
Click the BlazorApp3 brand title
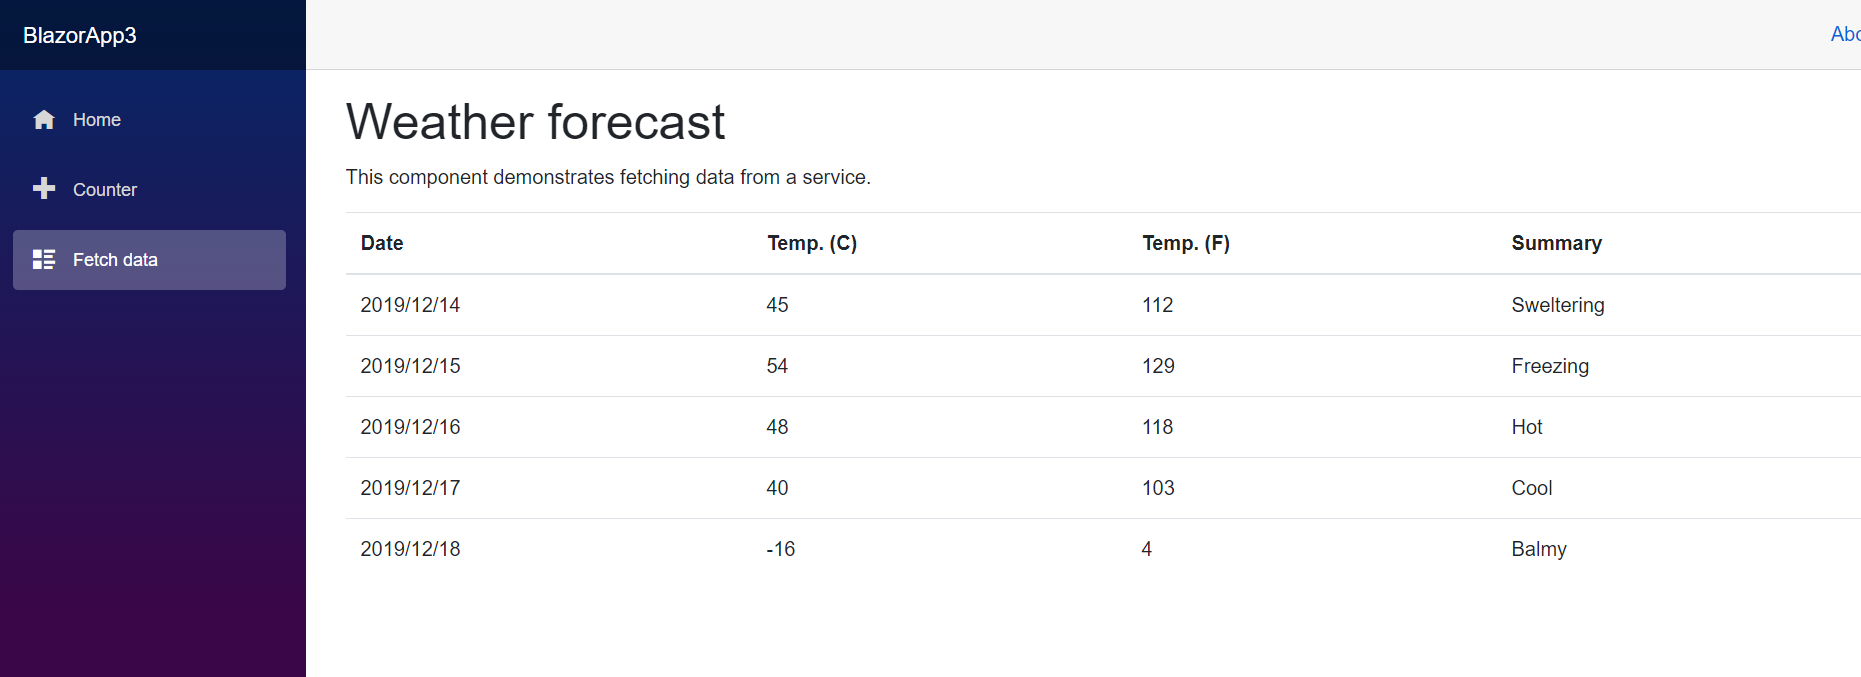pyautogui.click(x=80, y=35)
